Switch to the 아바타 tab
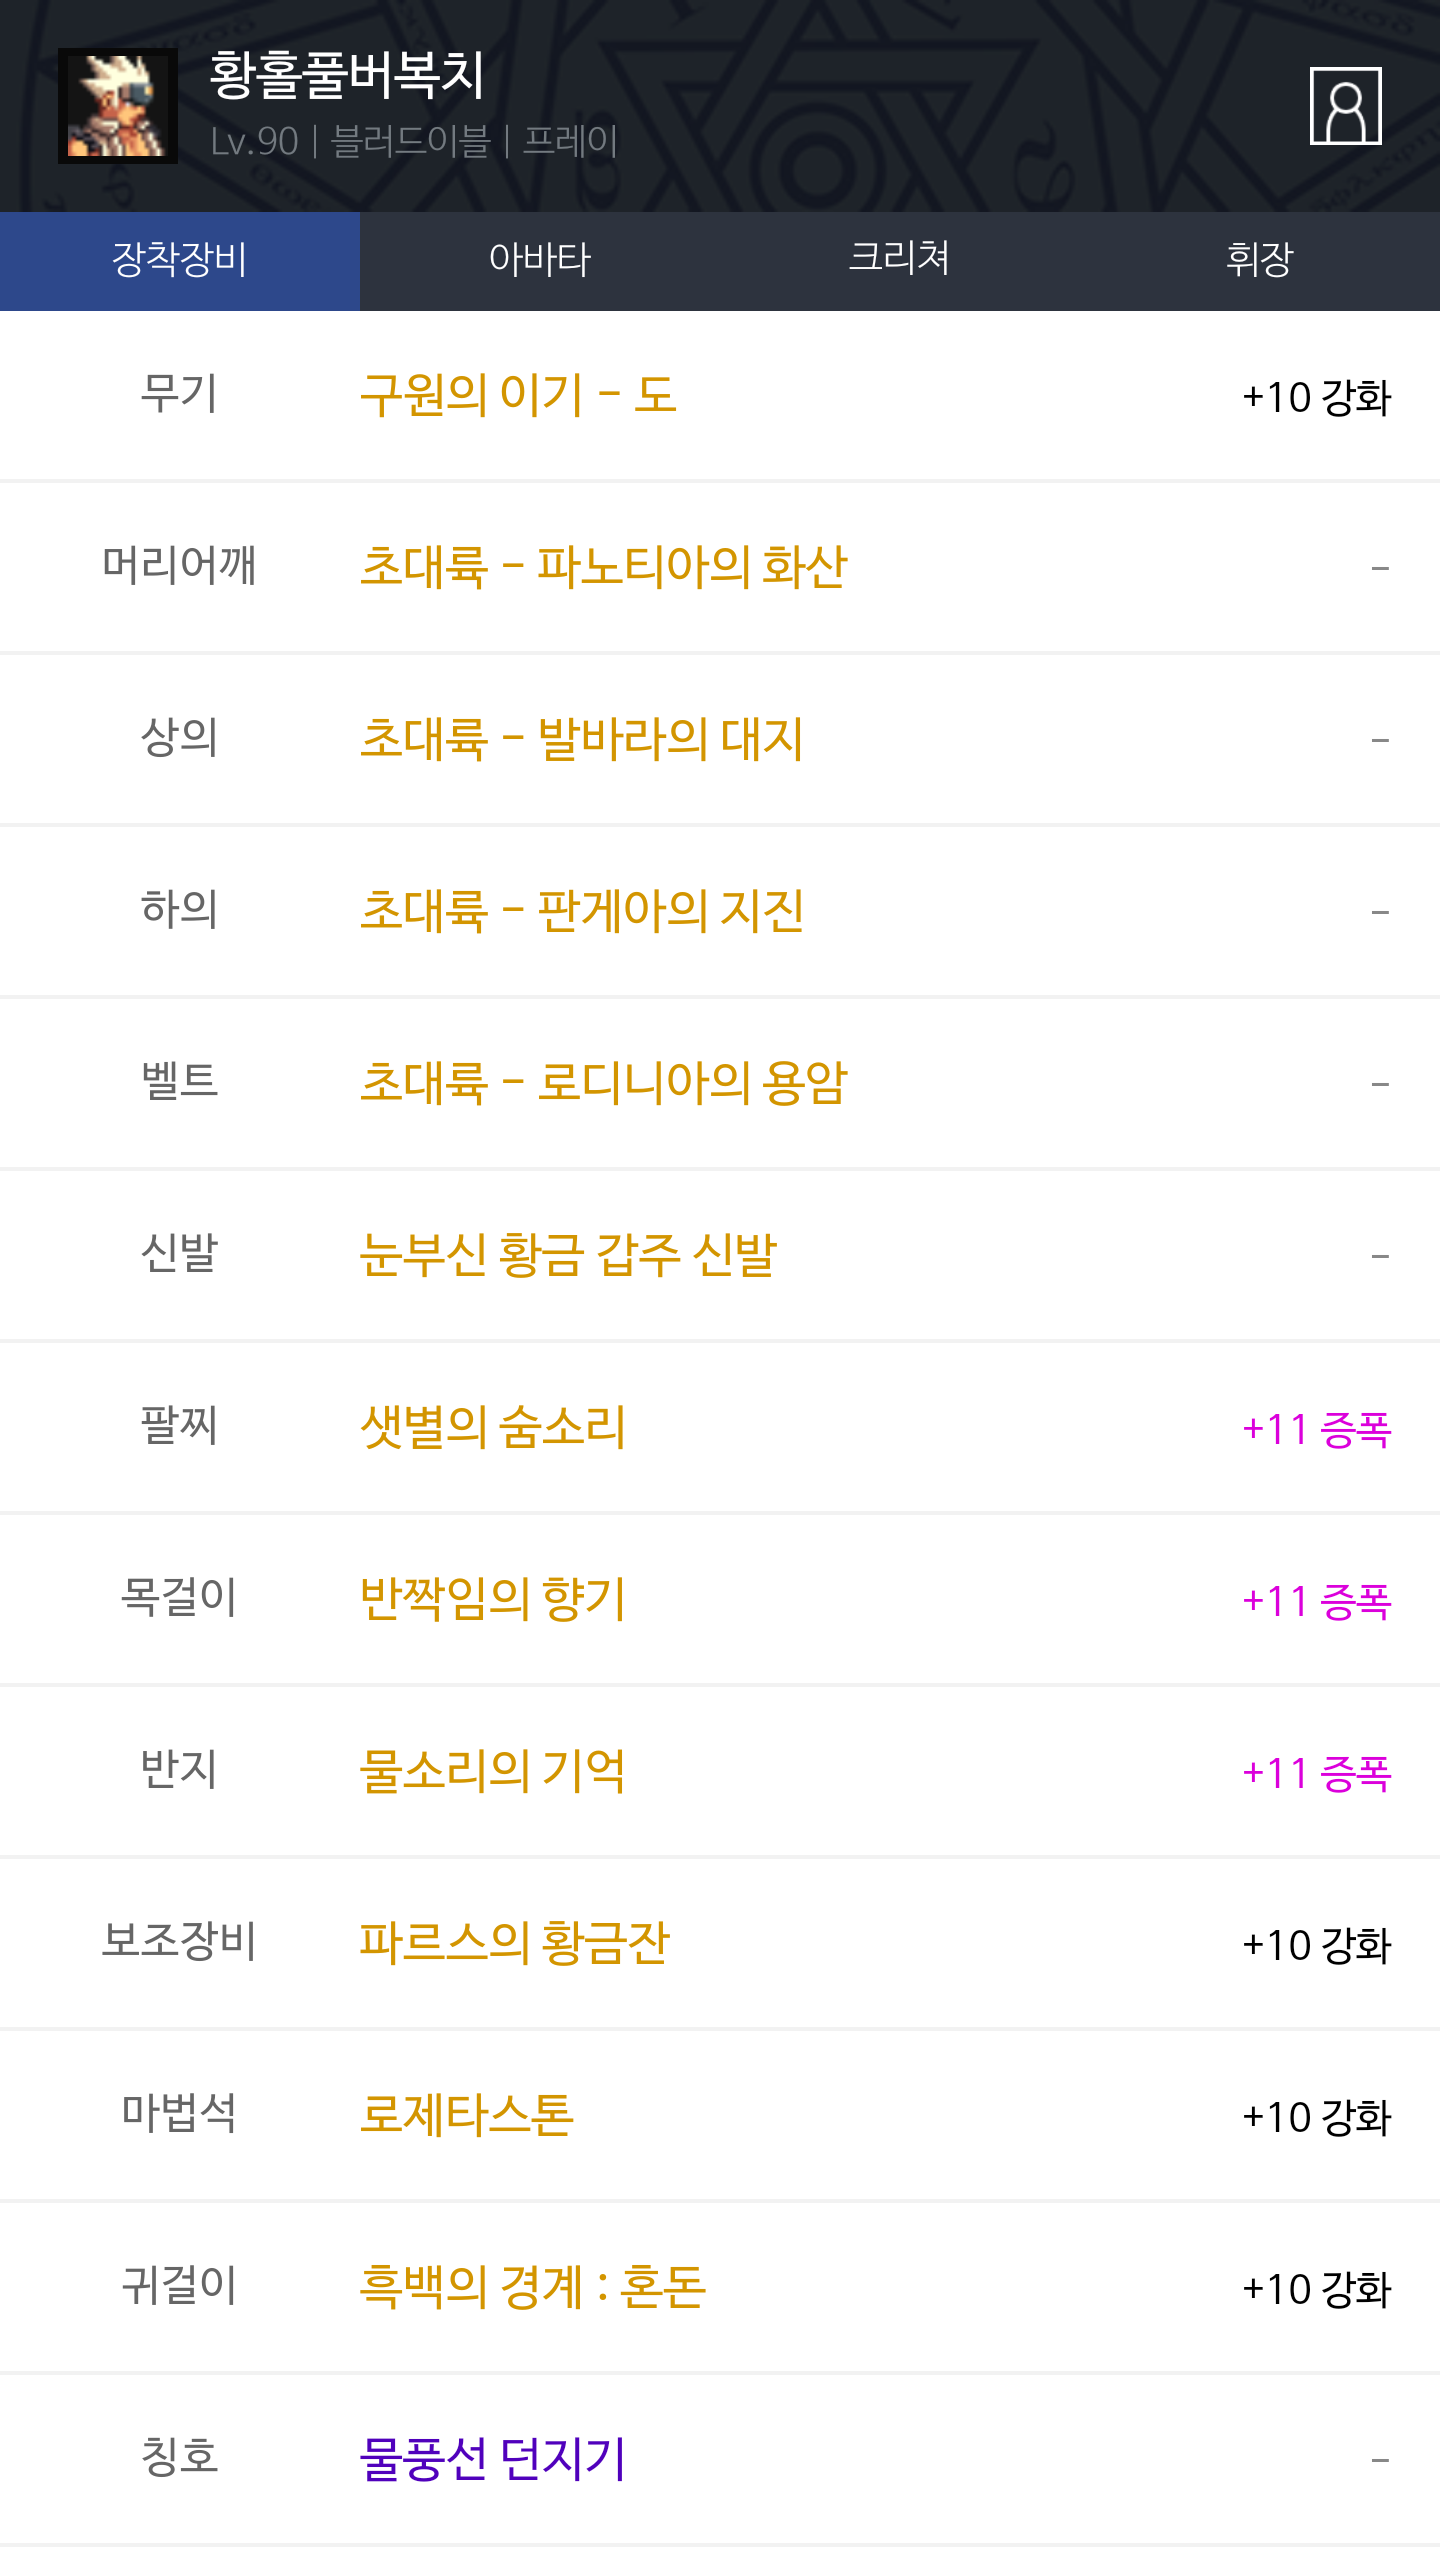The width and height of the screenshot is (1440, 2560). click(540, 260)
